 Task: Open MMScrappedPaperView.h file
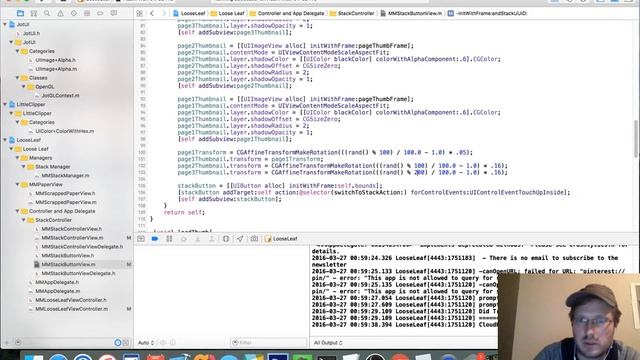(x=65, y=193)
